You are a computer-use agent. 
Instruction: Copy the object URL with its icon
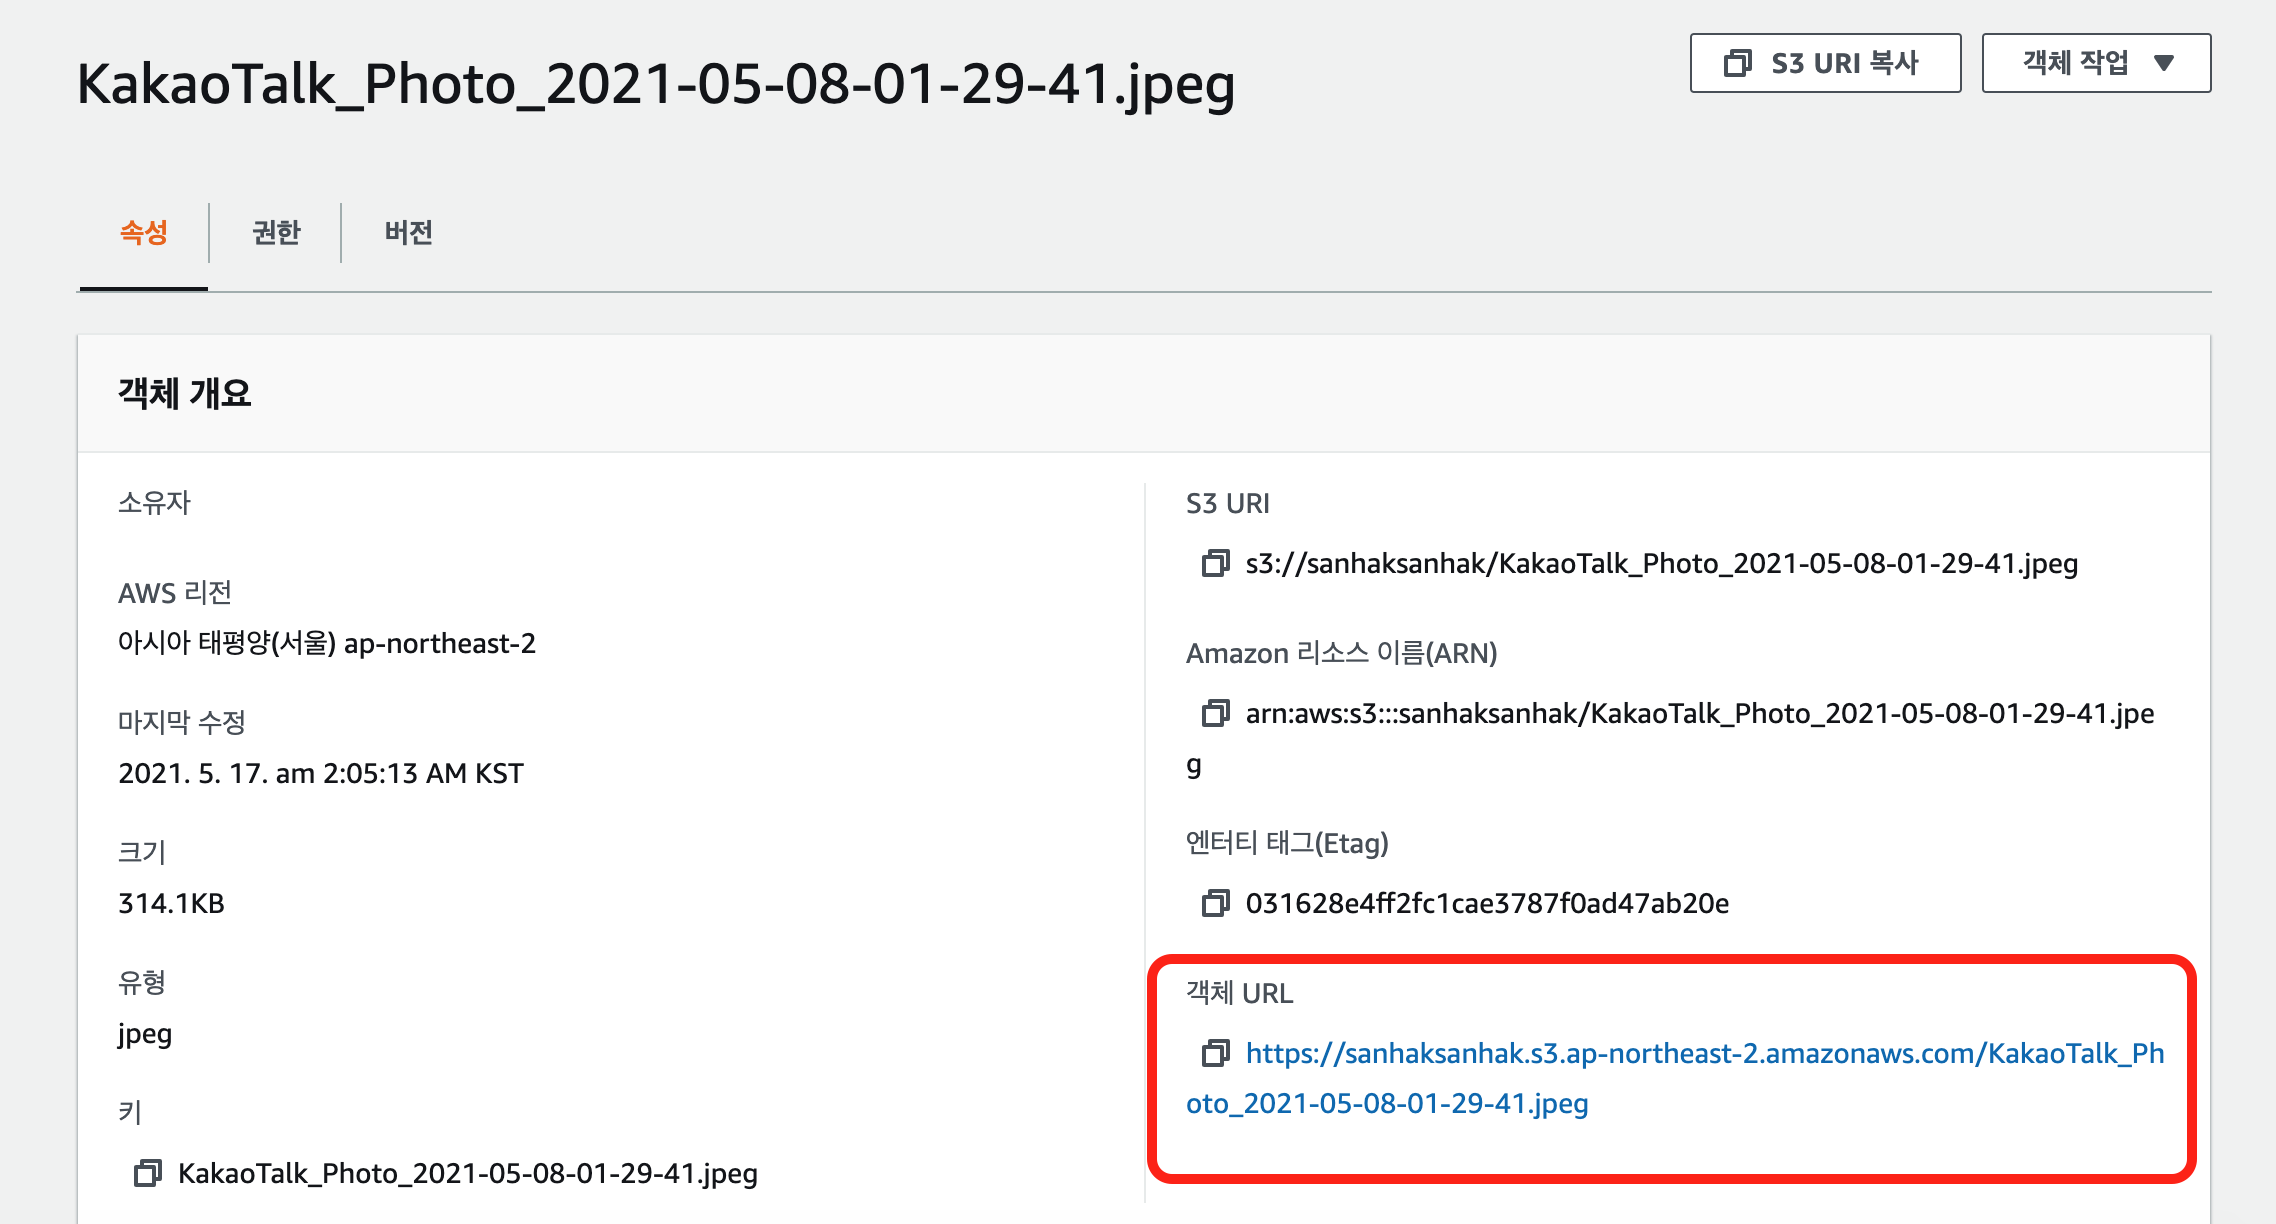1215,1054
